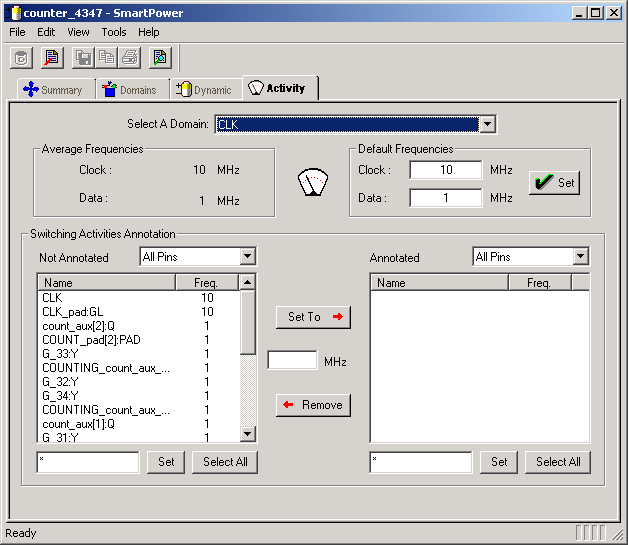Click the Default Data frequency field
The width and height of the screenshot is (628, 545).
[x=446, y=198]
